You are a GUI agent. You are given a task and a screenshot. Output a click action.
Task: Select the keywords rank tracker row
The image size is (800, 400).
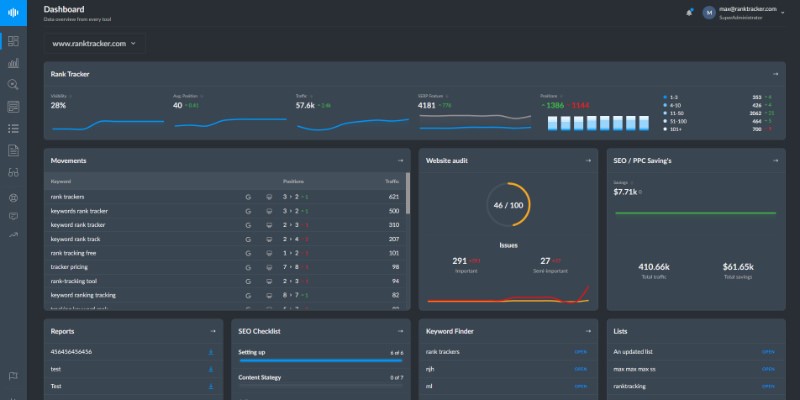click(225, 211)
